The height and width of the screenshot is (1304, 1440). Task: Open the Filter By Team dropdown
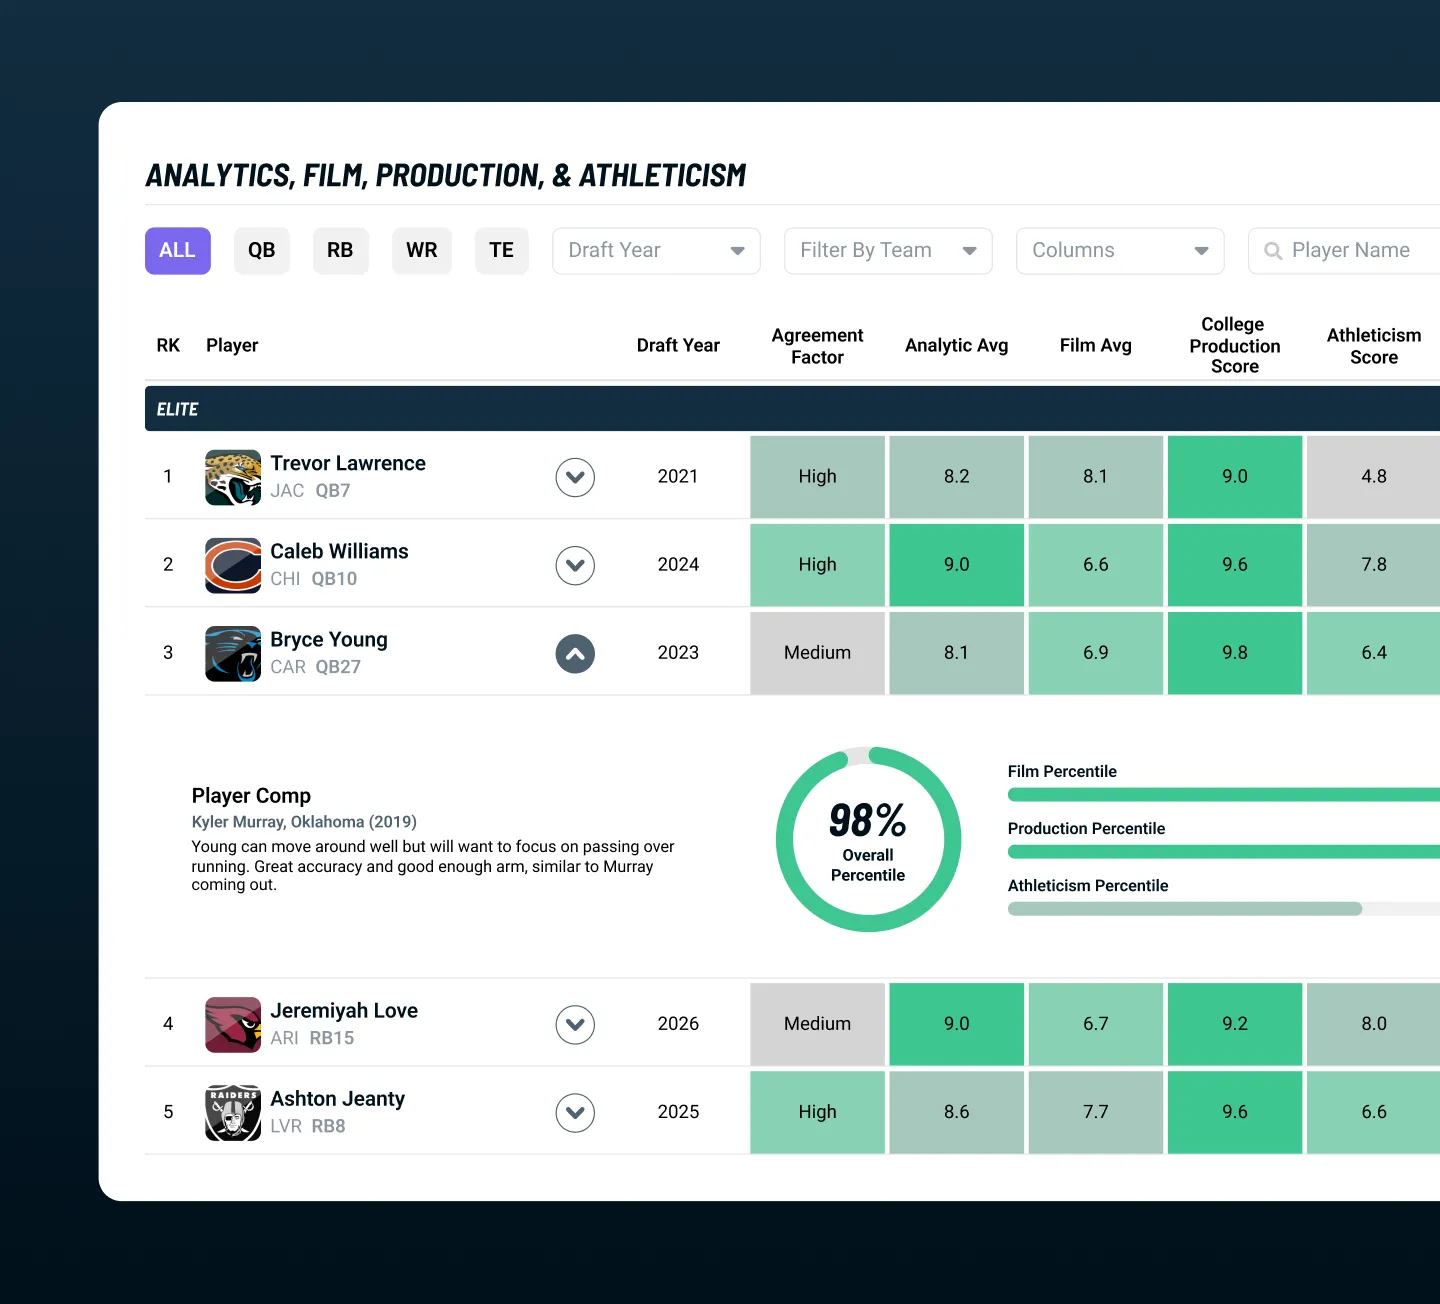(x=888, y=251)
